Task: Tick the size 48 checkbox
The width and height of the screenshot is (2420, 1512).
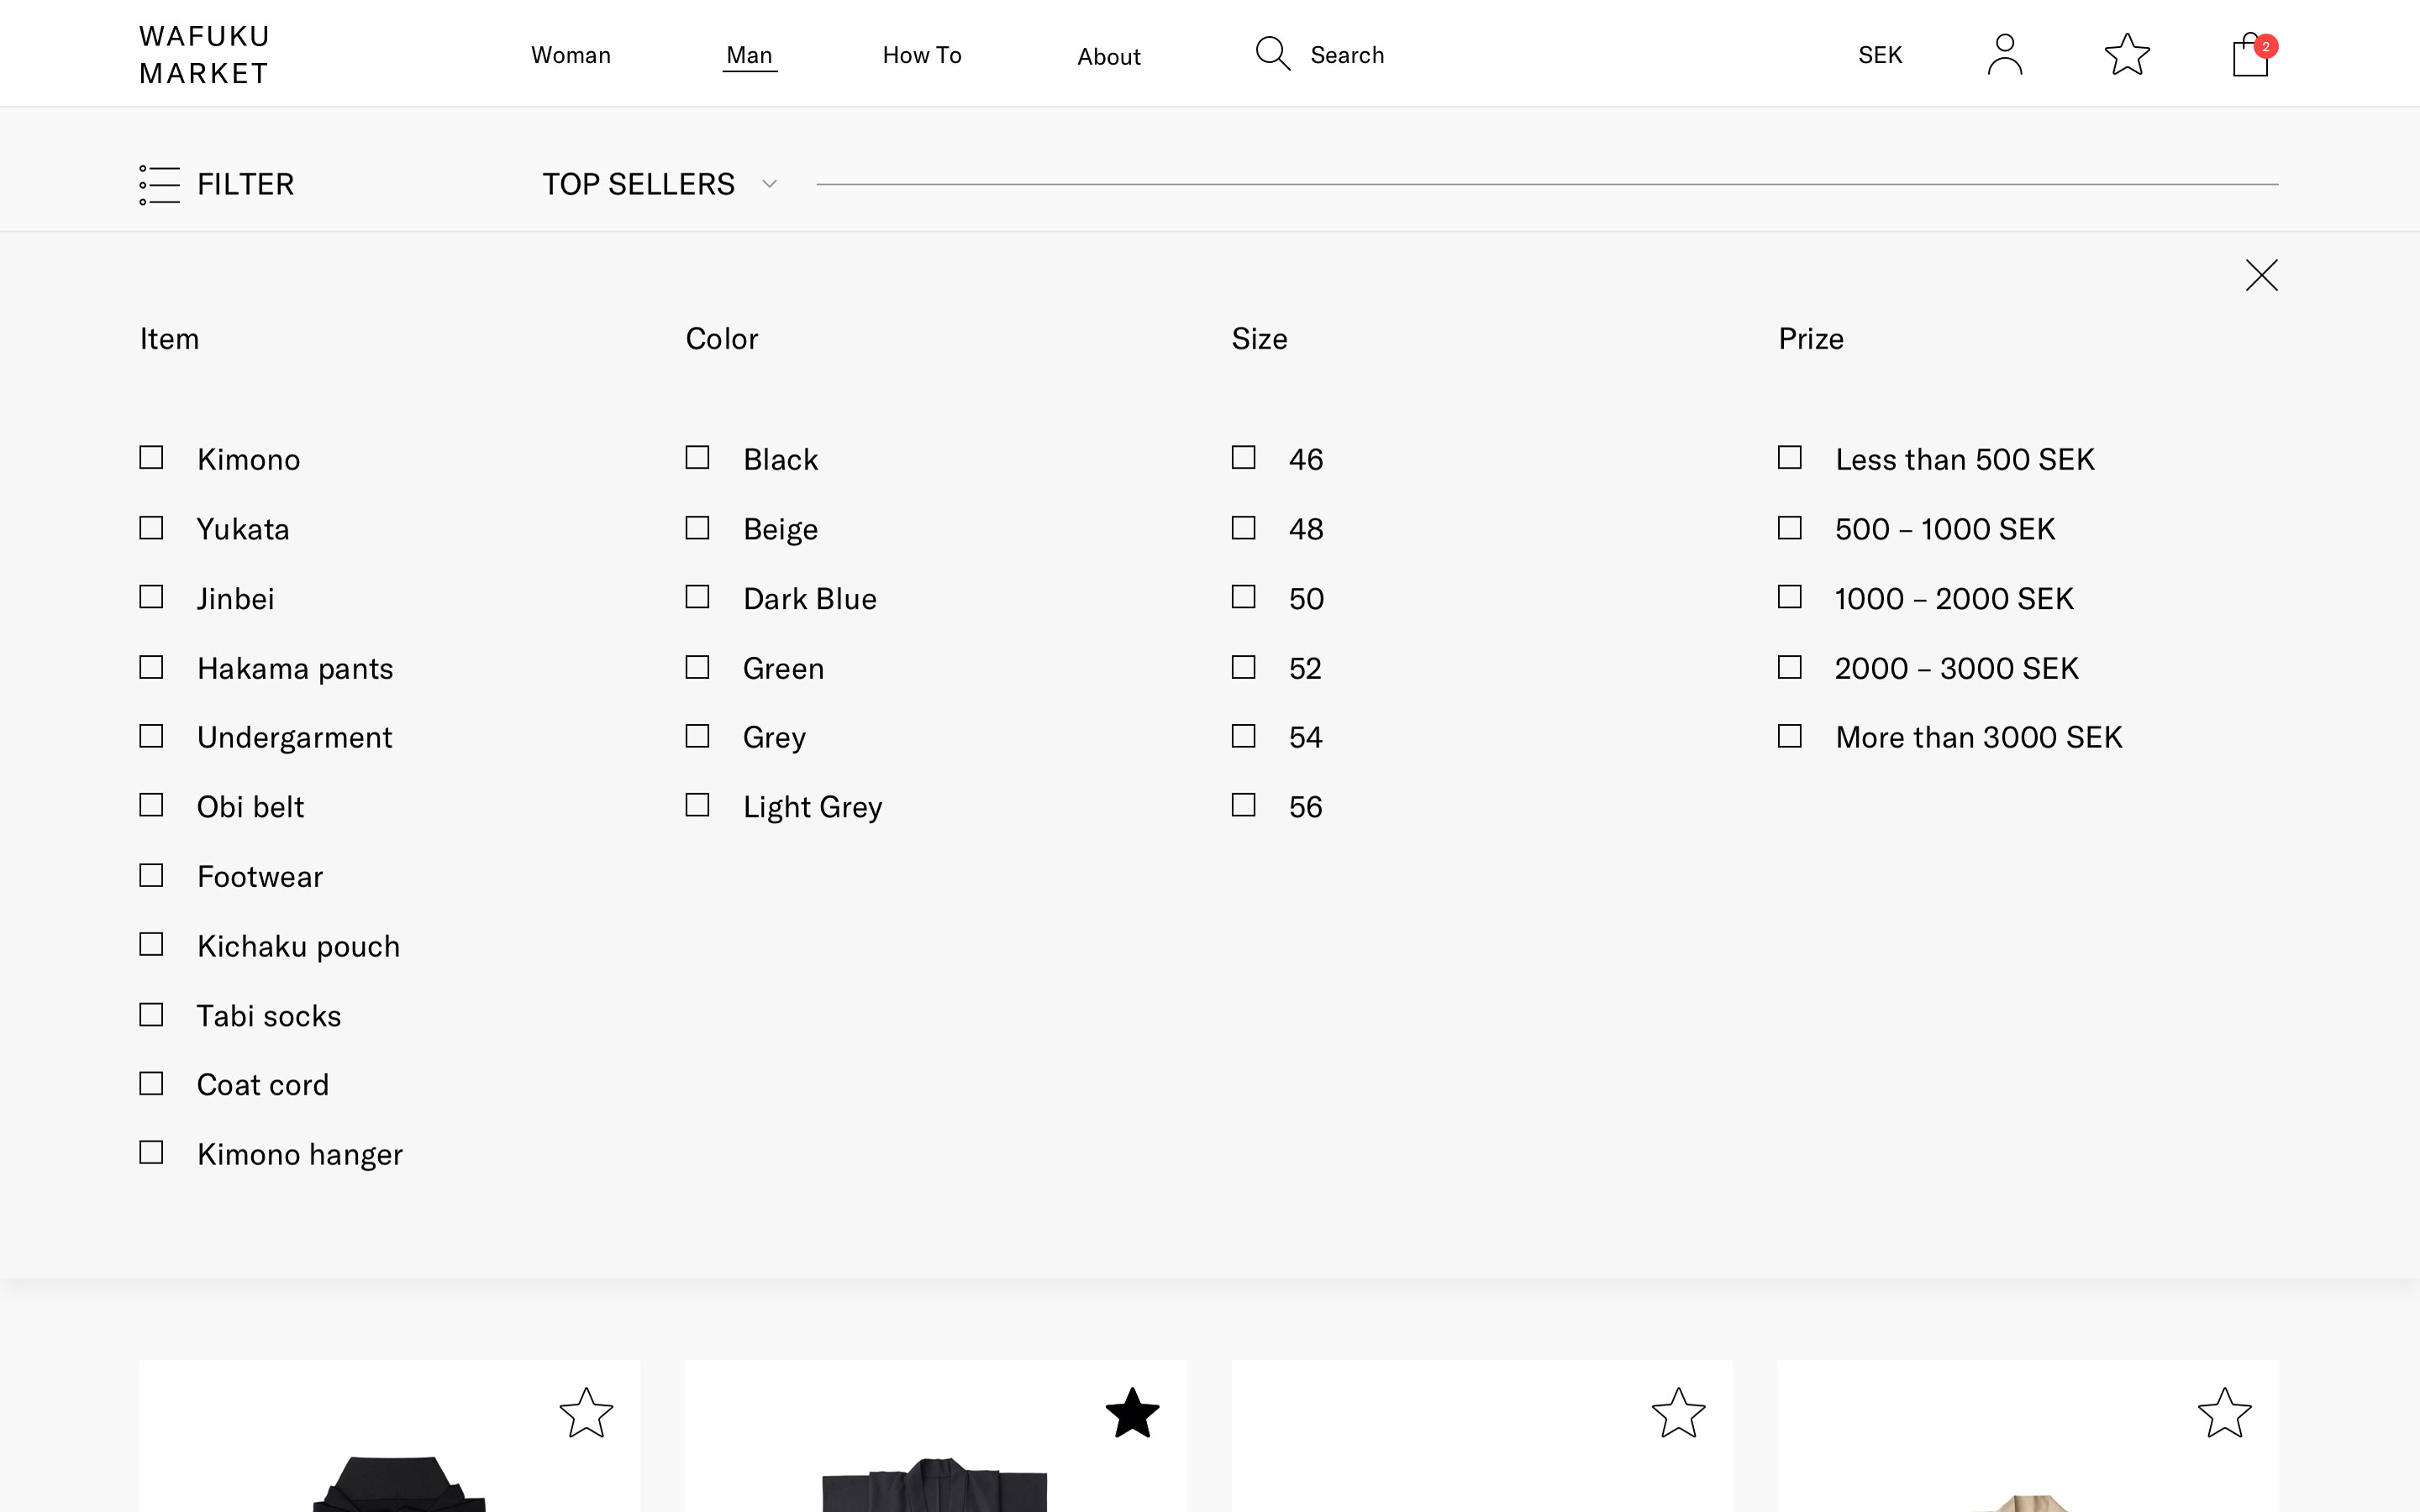Action: coord(1243,528)
